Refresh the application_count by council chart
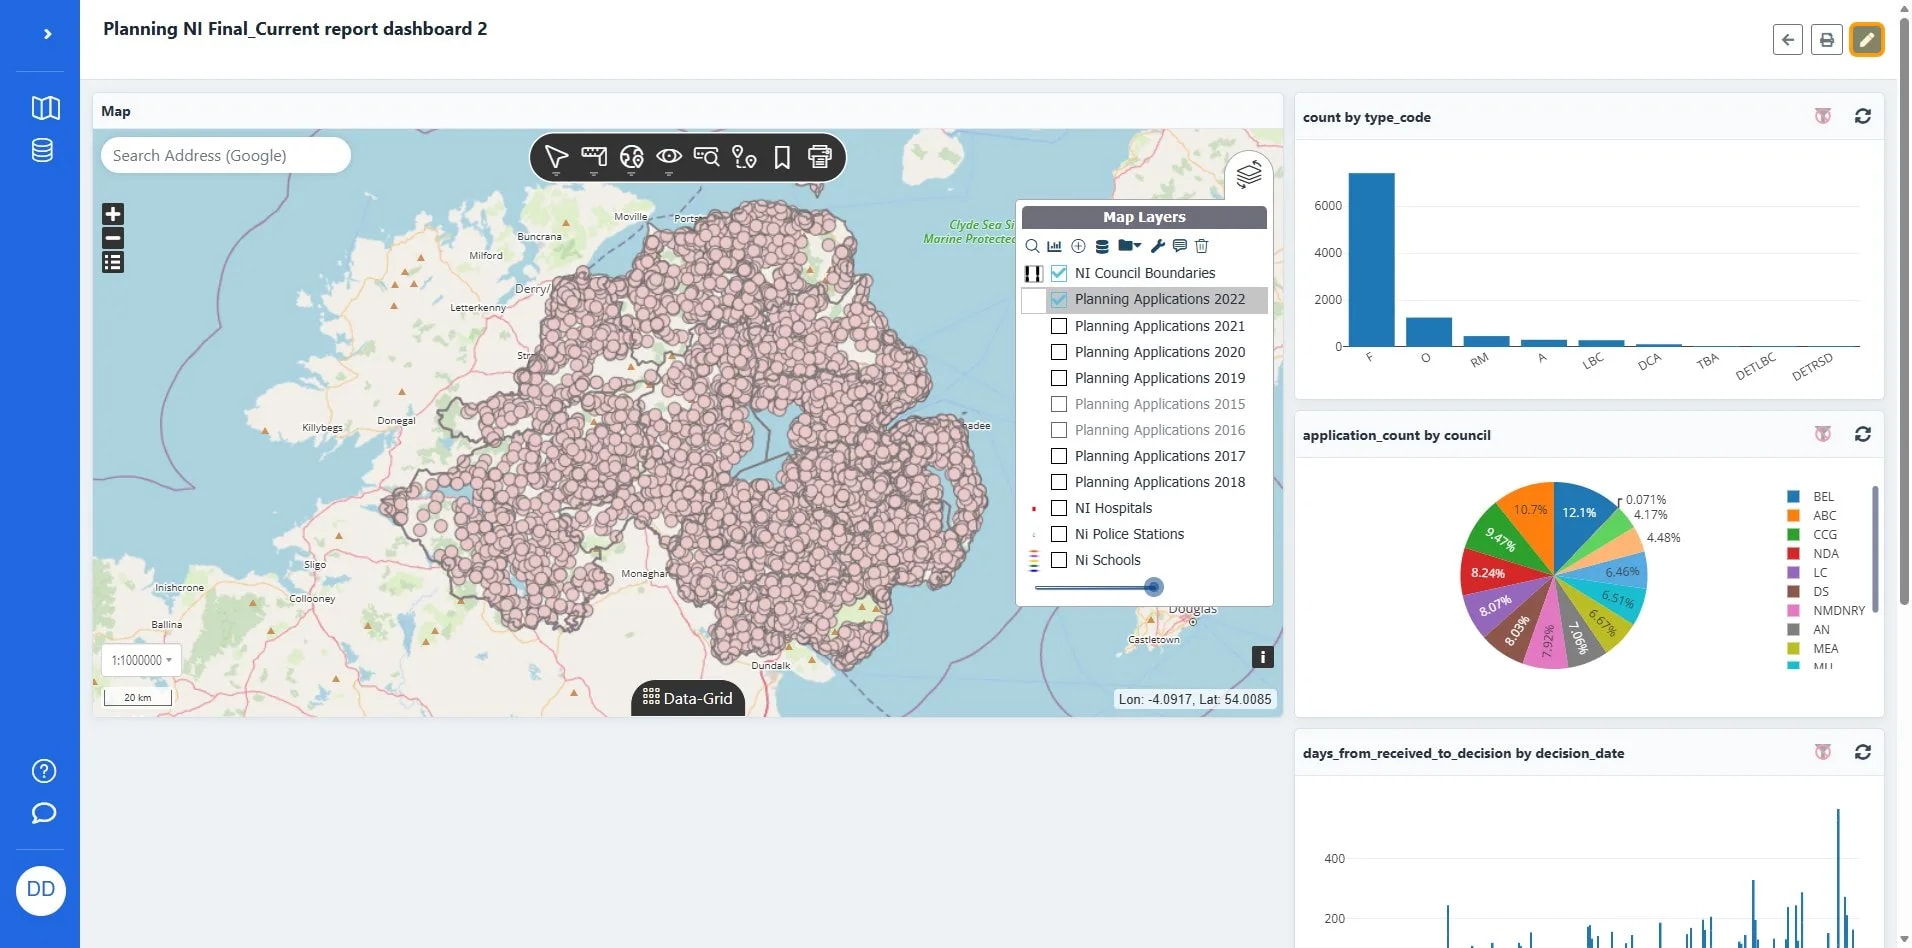 [x=1863, y=434]
